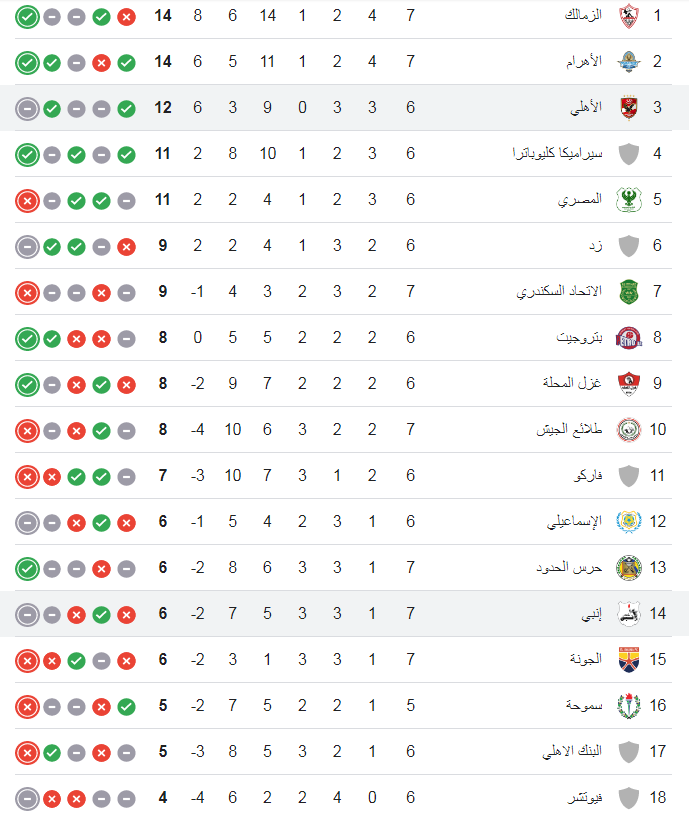Click the National Bank placeholder shield icon
This screenshot has width=689, height=829.
click(629, 752)
